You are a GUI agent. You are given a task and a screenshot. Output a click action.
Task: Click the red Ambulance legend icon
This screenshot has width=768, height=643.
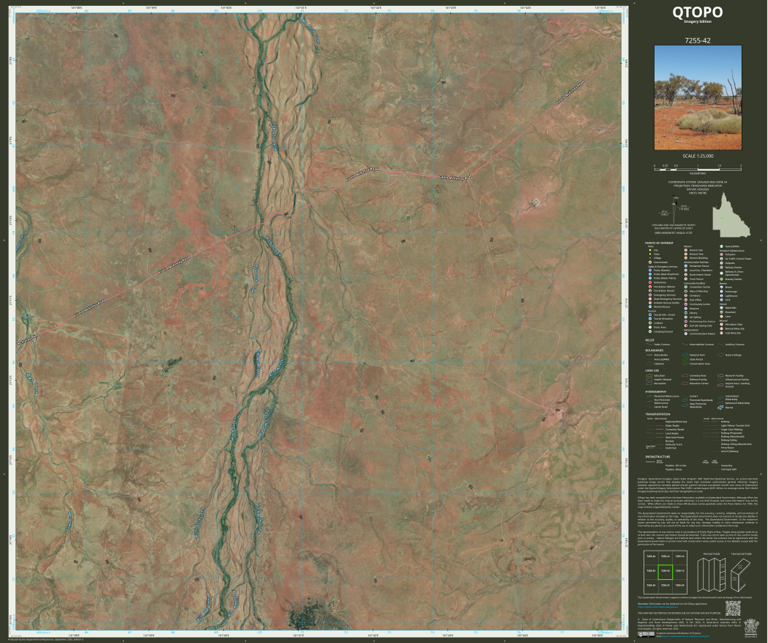pos(650,283)
